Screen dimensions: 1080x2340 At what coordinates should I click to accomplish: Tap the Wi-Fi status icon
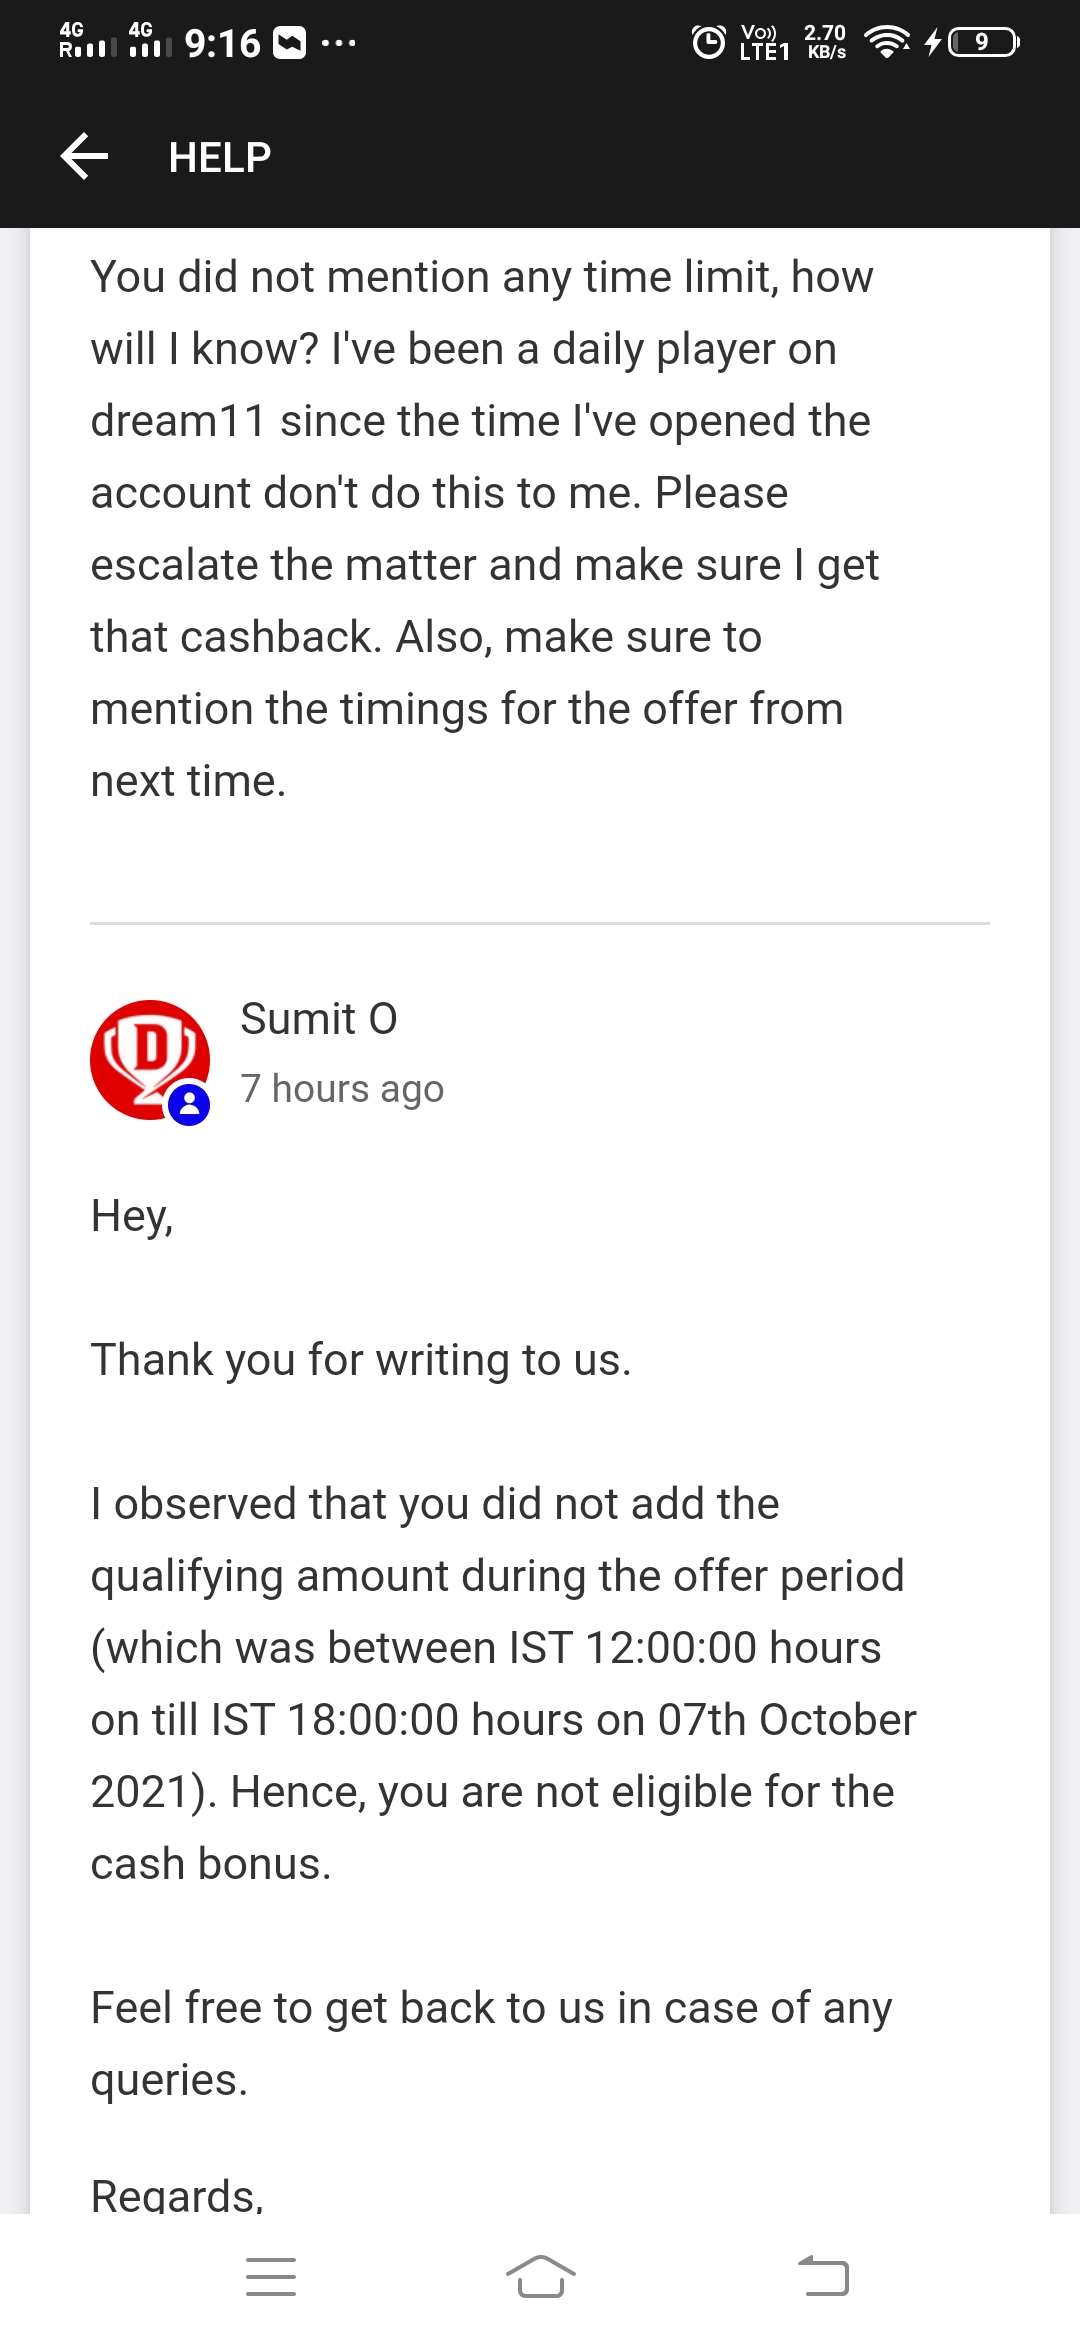887,42
